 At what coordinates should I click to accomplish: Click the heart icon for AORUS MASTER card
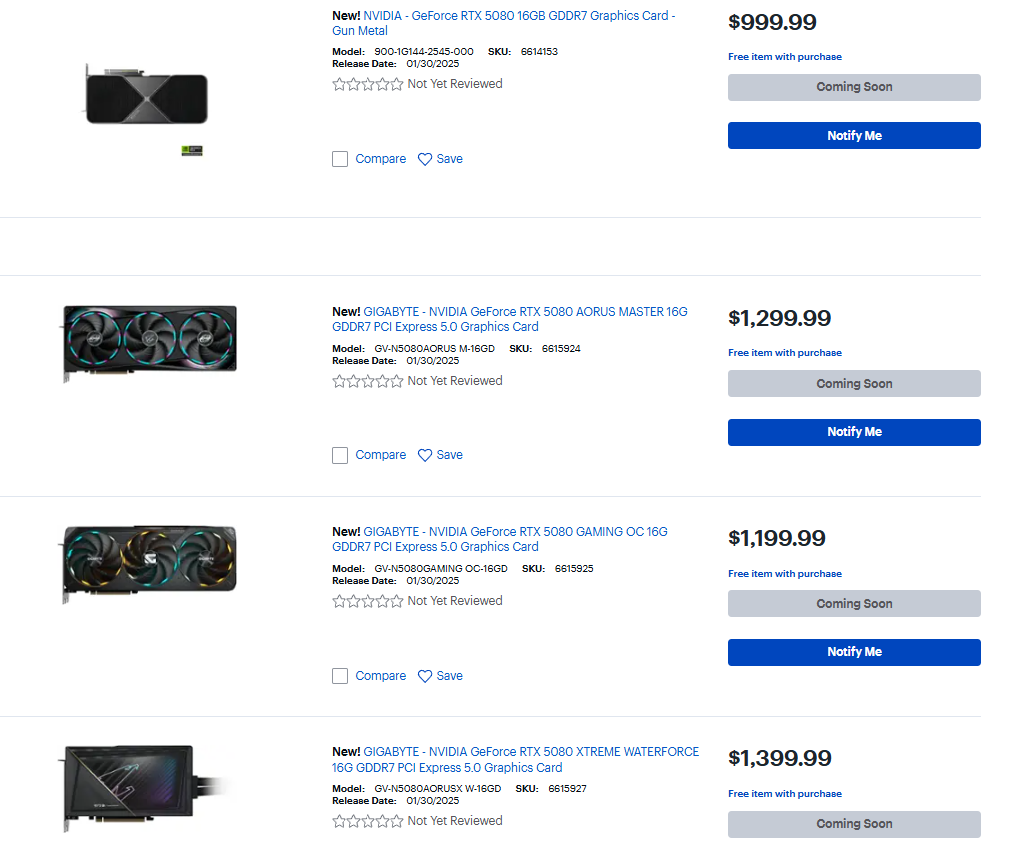coord(425,455)
